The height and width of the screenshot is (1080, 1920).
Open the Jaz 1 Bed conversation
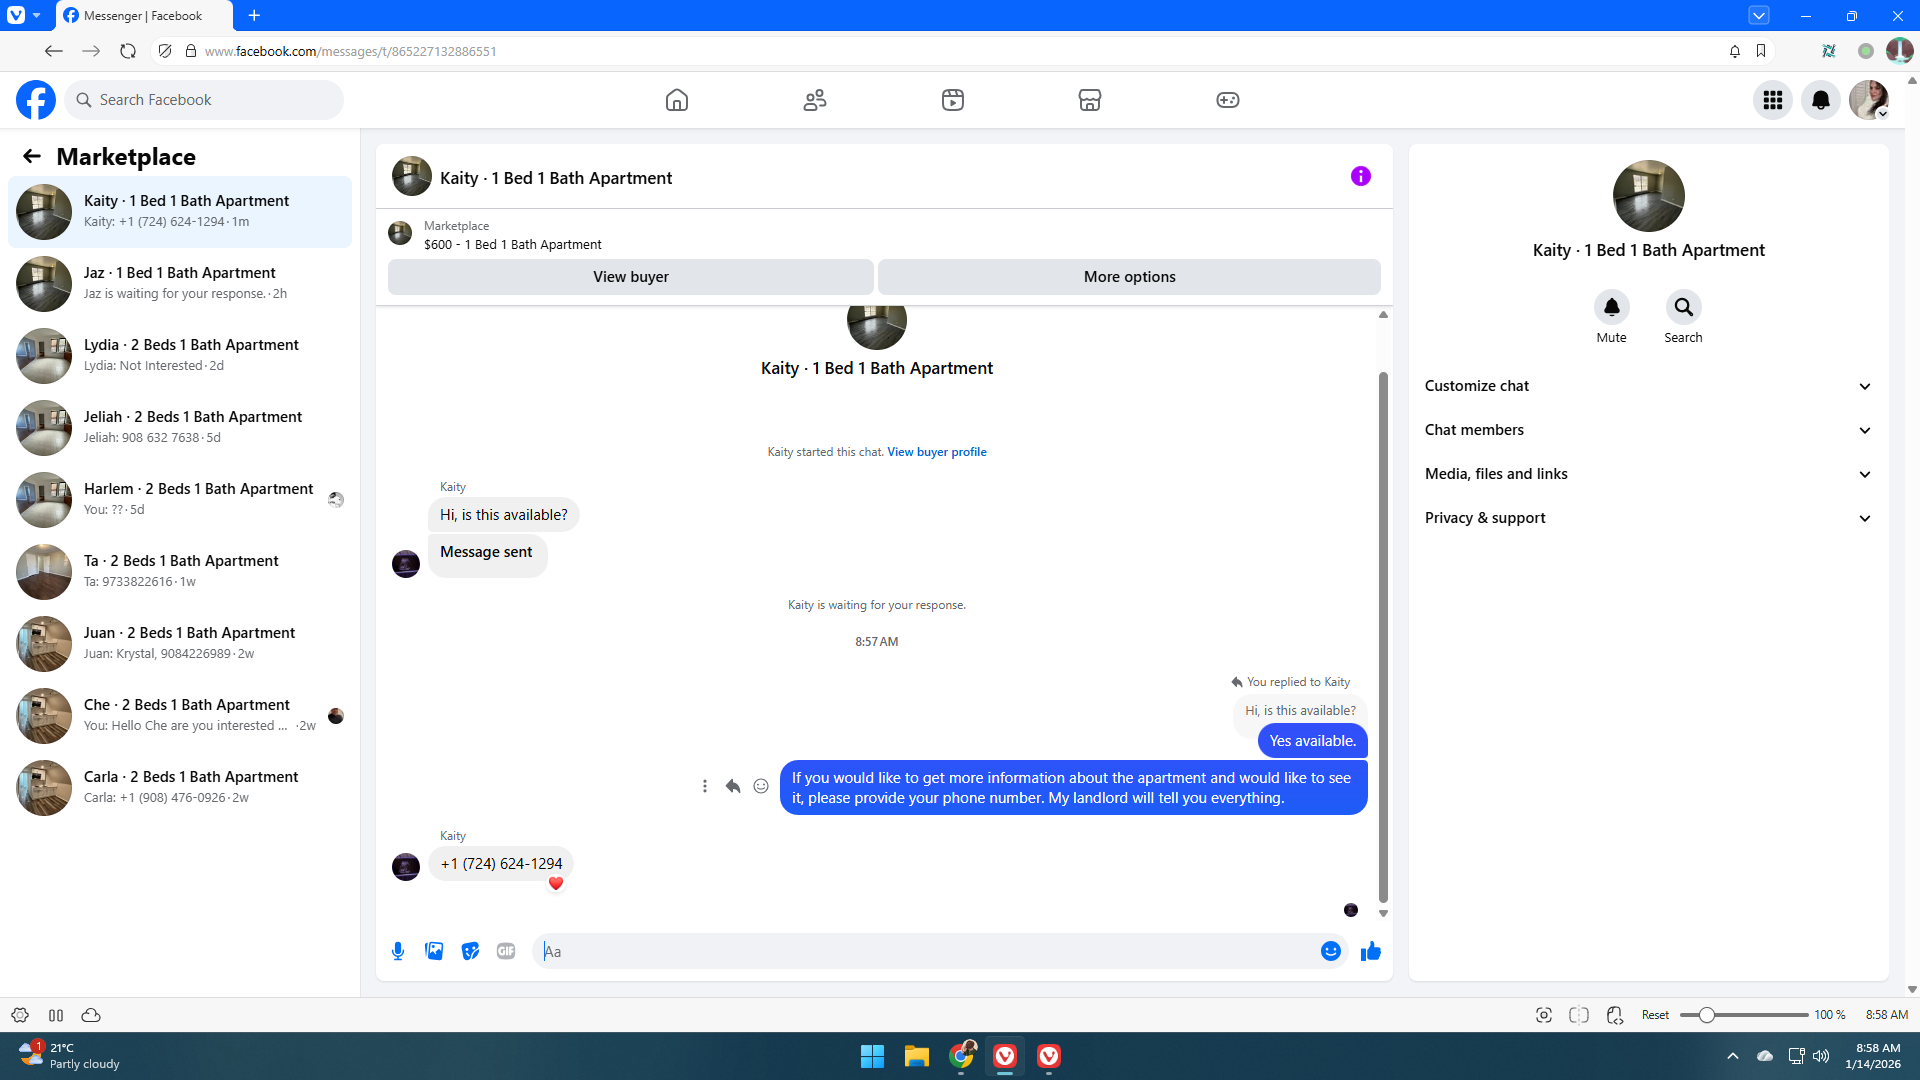tap(180, 283)
